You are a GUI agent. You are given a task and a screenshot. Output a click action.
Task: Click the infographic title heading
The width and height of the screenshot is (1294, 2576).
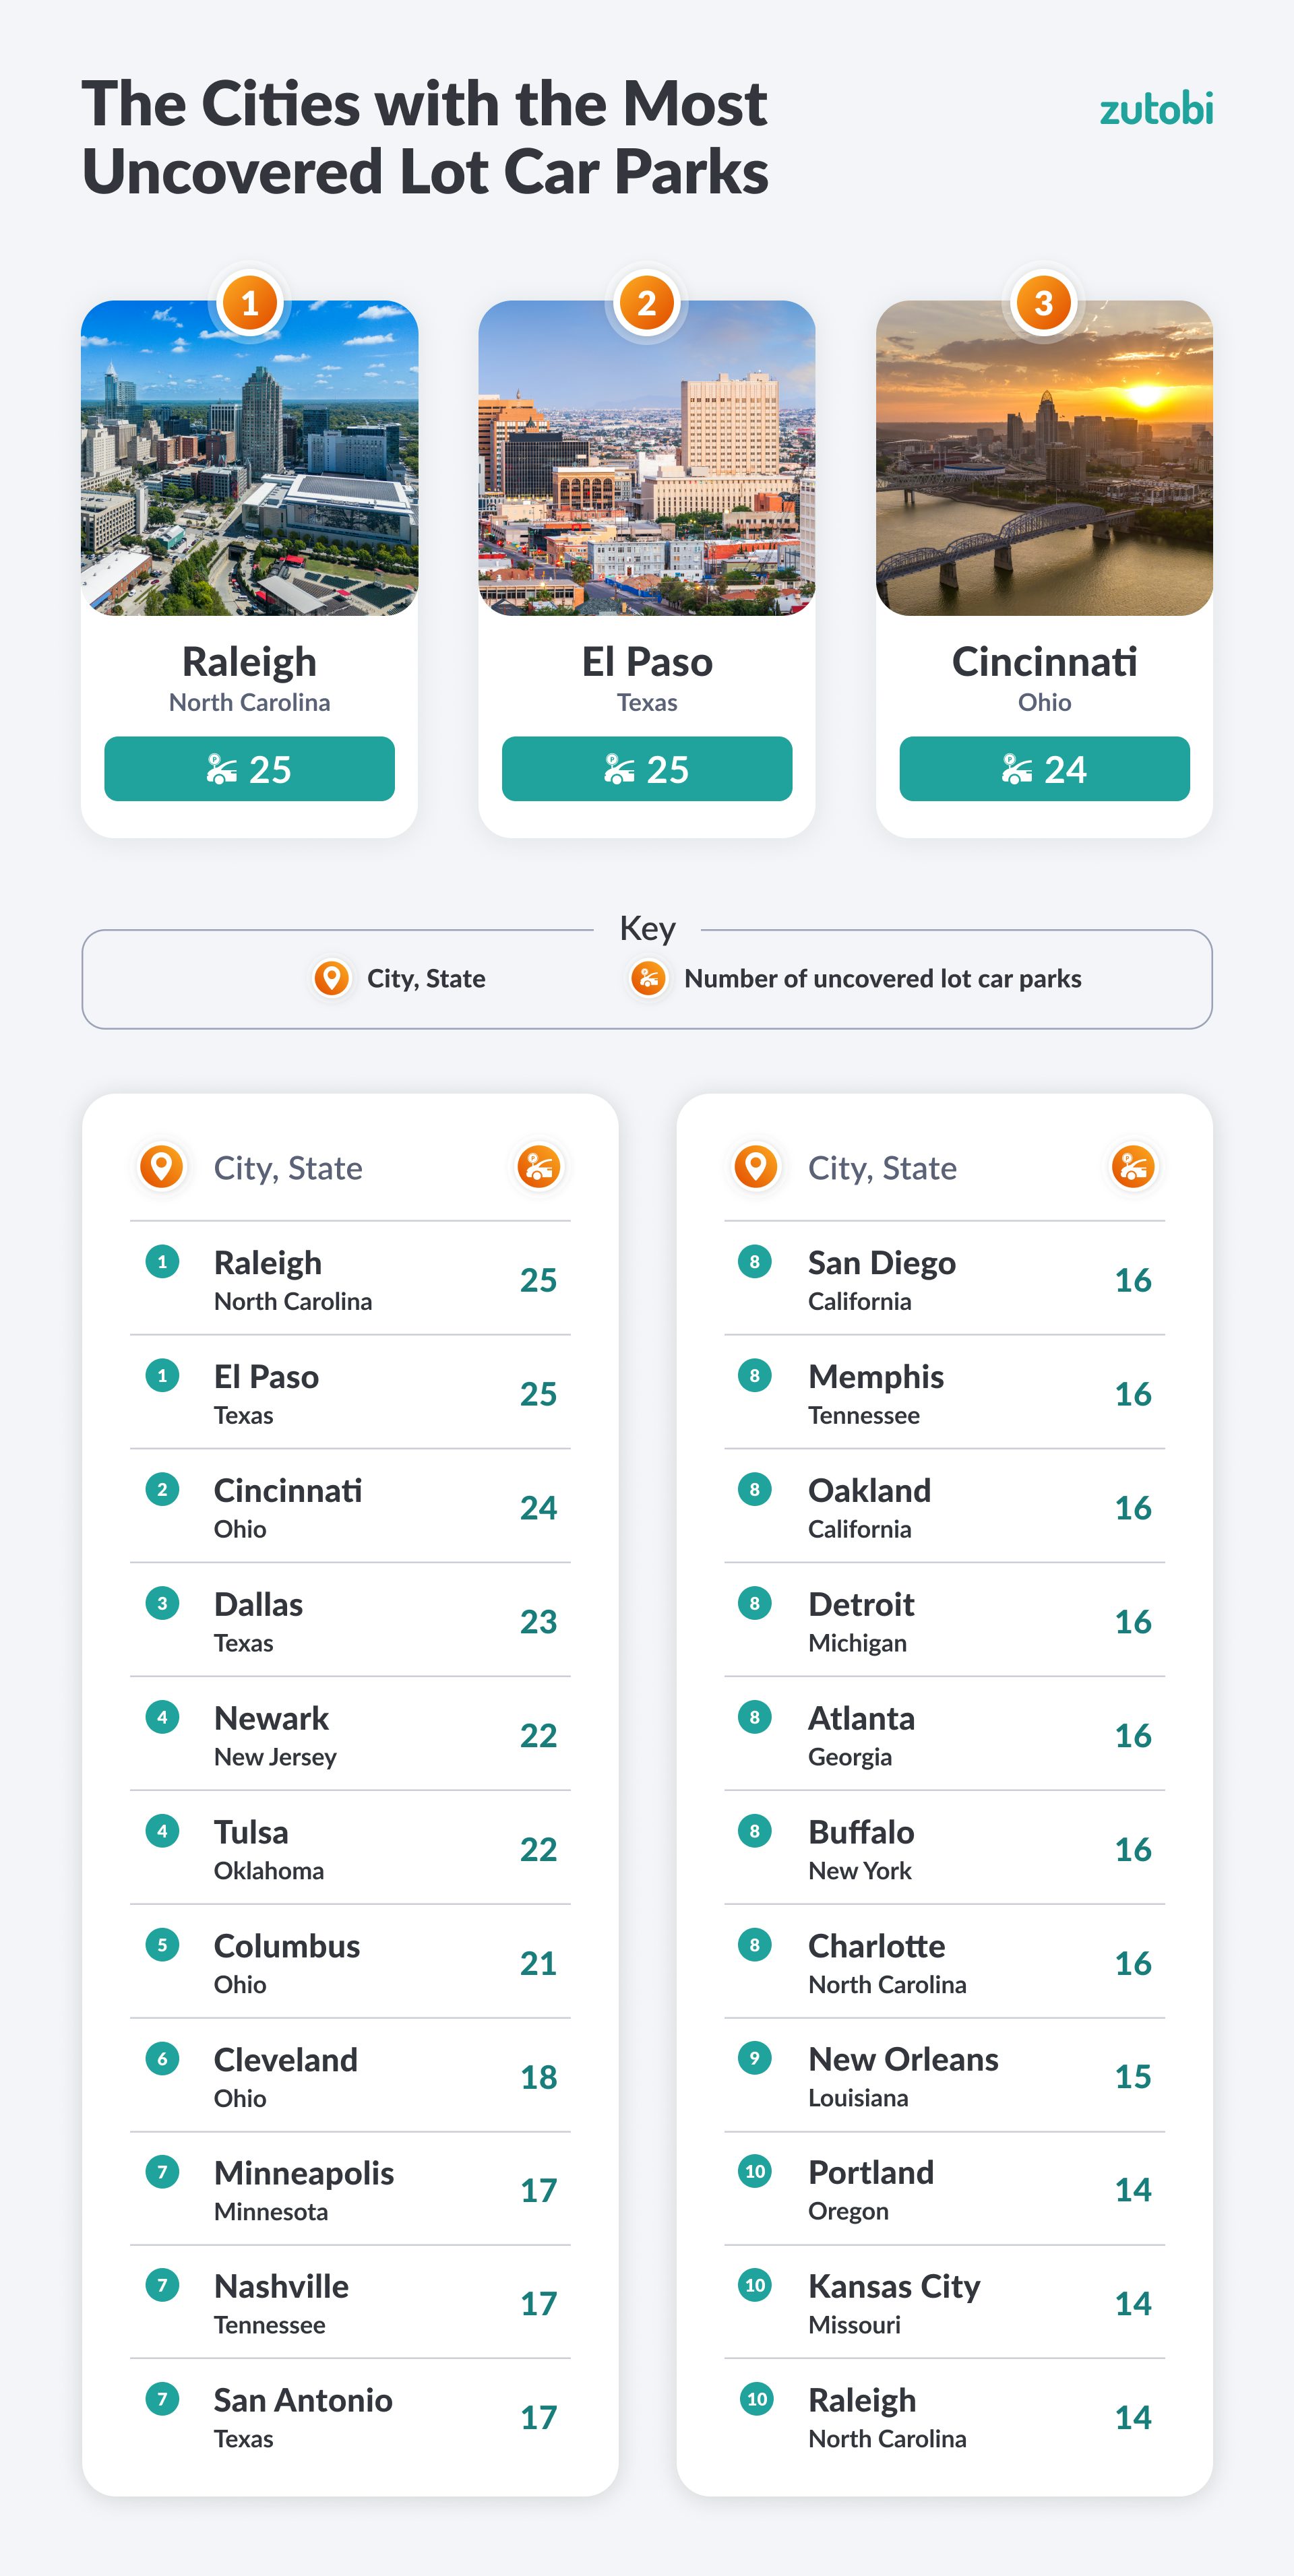[425, 138]
